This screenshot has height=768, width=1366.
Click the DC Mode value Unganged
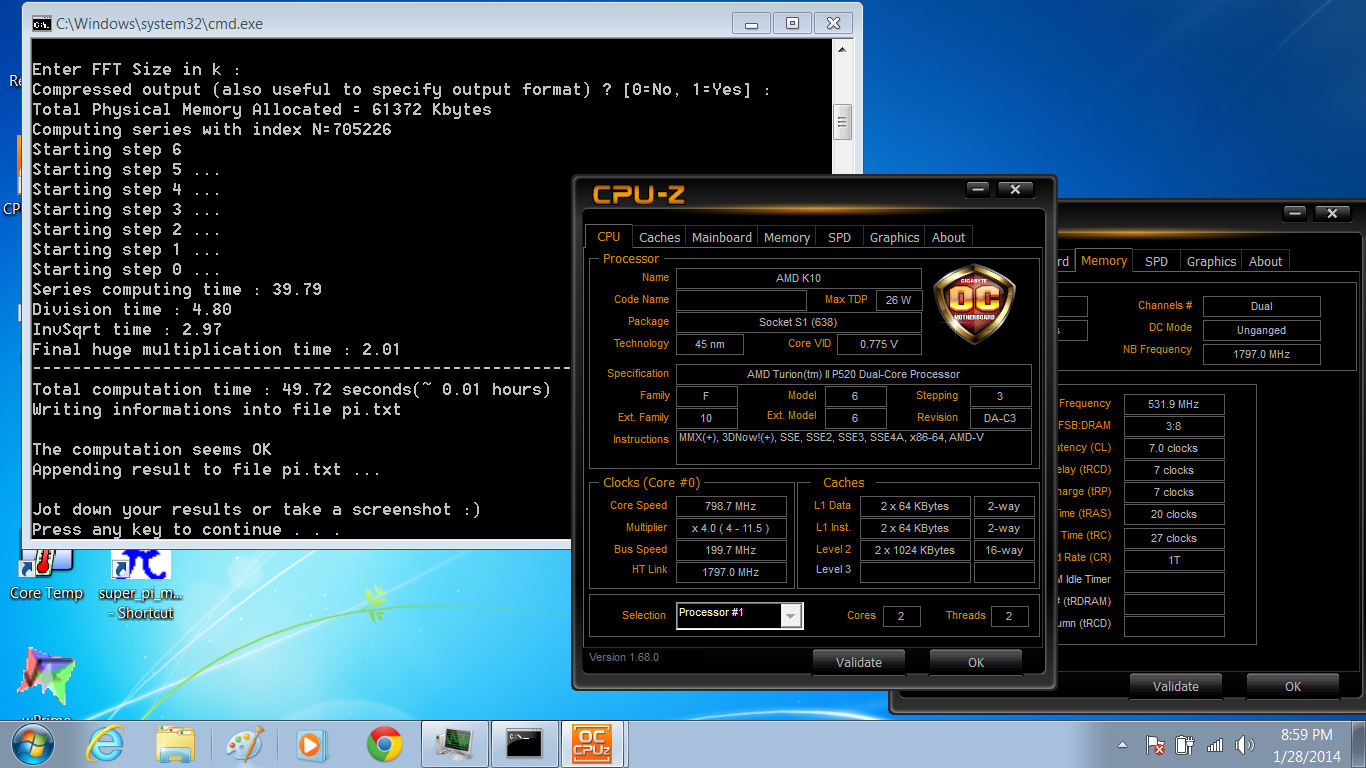coord(1261,330)
